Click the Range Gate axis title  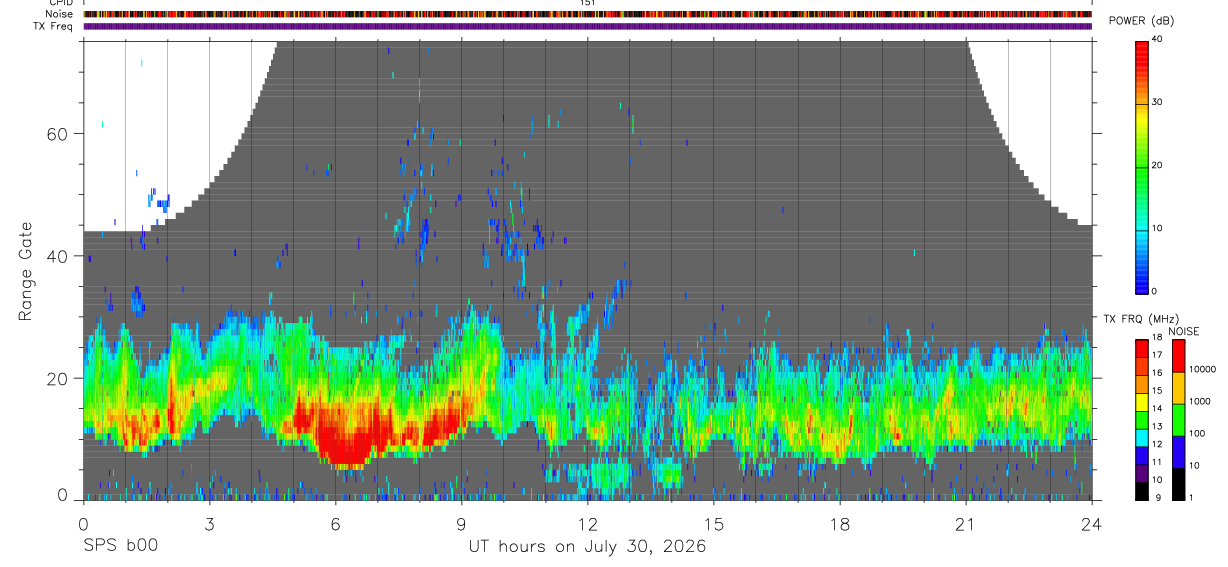point(26,271)
